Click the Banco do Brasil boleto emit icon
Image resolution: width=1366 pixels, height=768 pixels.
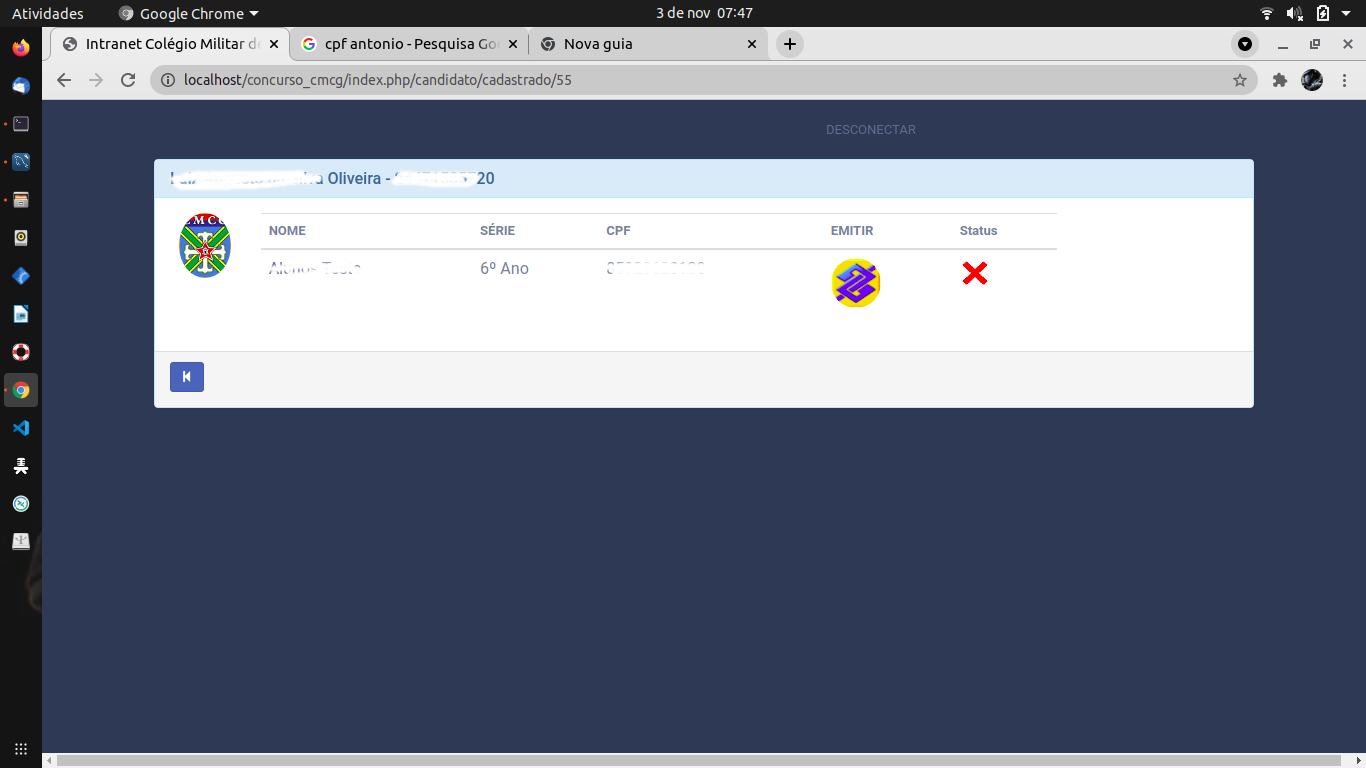coord(855,283)
